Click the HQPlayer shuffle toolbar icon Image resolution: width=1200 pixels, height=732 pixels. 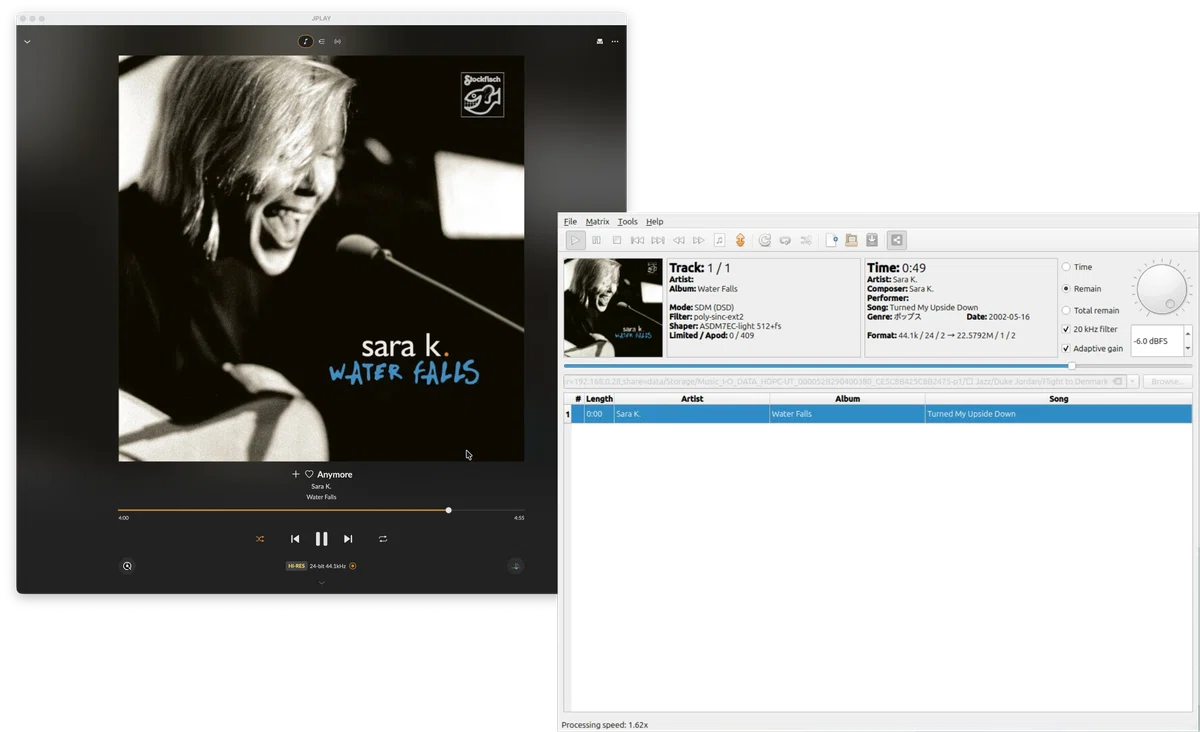coord(806,240)
